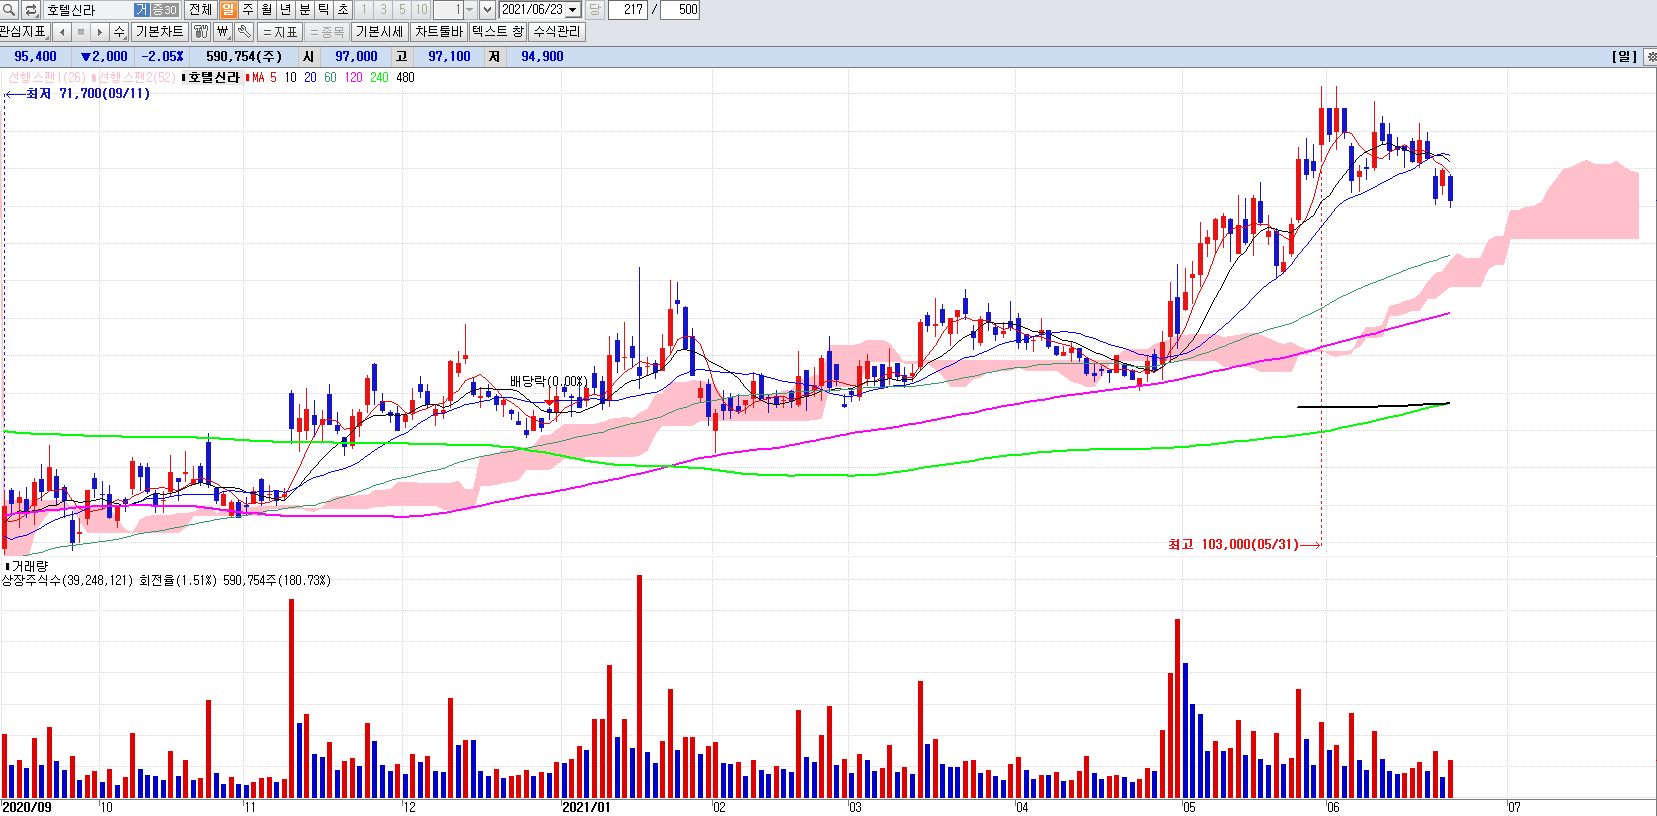Click the blue 거 tag beside stock name
The height and width of the screenshot is (816, 1657).
(x=142, y=10)
